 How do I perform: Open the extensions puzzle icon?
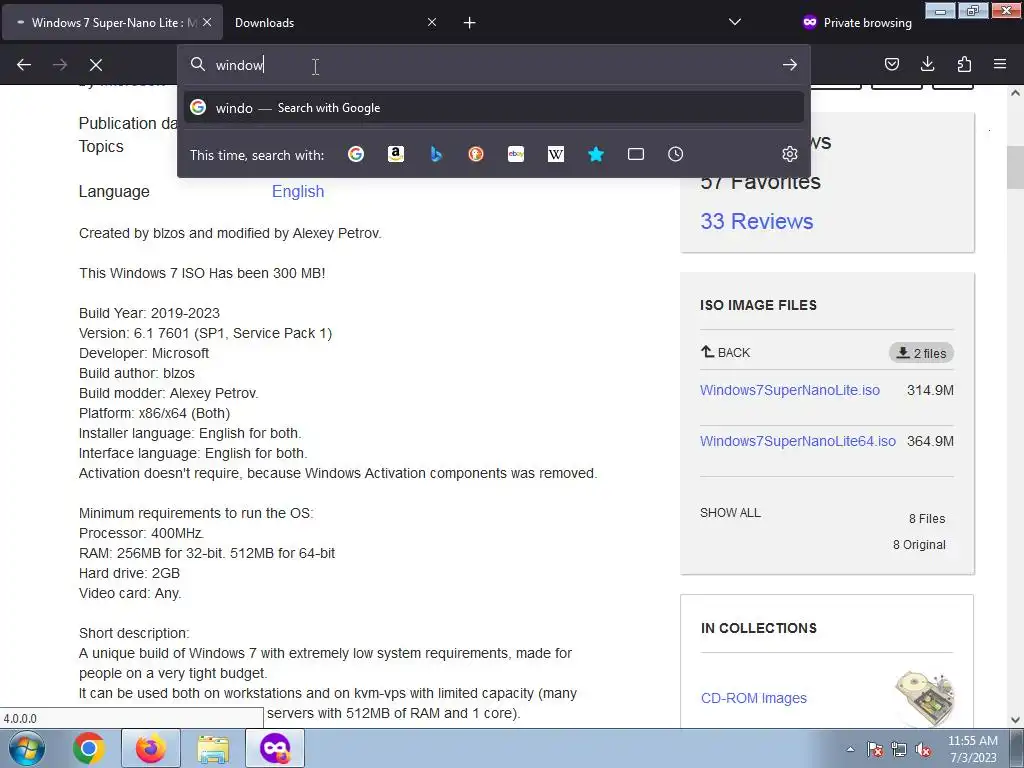[964, 64]
